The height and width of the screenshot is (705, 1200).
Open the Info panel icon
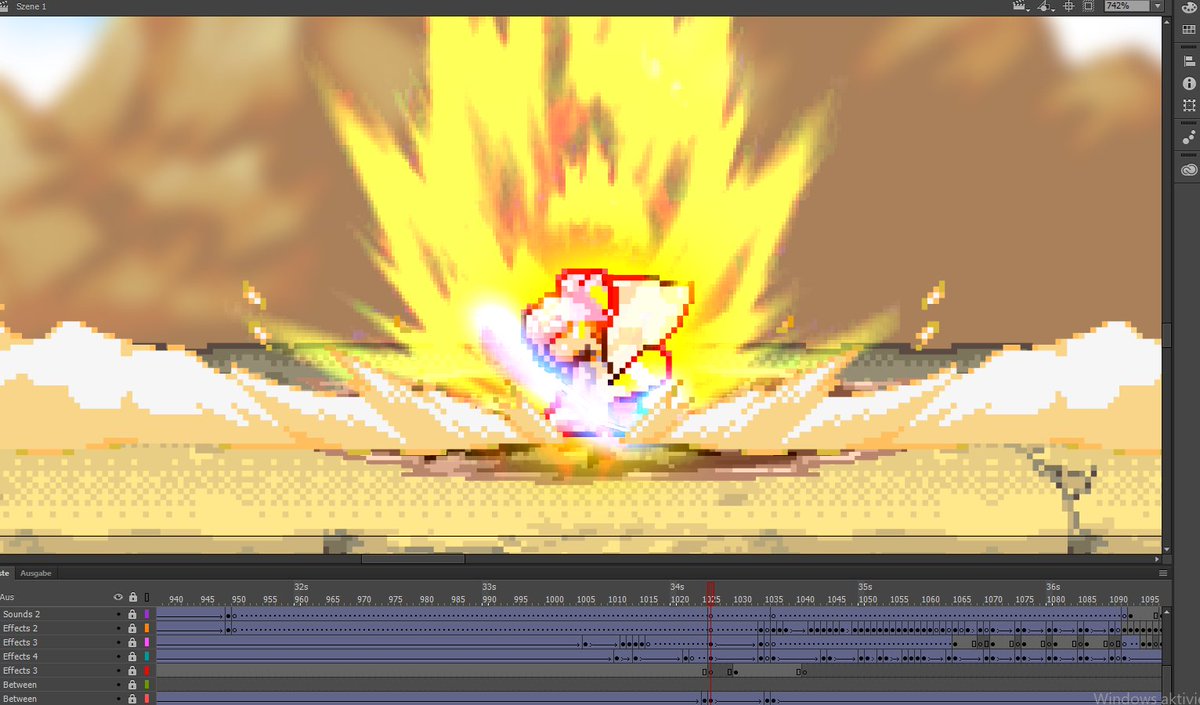click(x=1189, y=81)
